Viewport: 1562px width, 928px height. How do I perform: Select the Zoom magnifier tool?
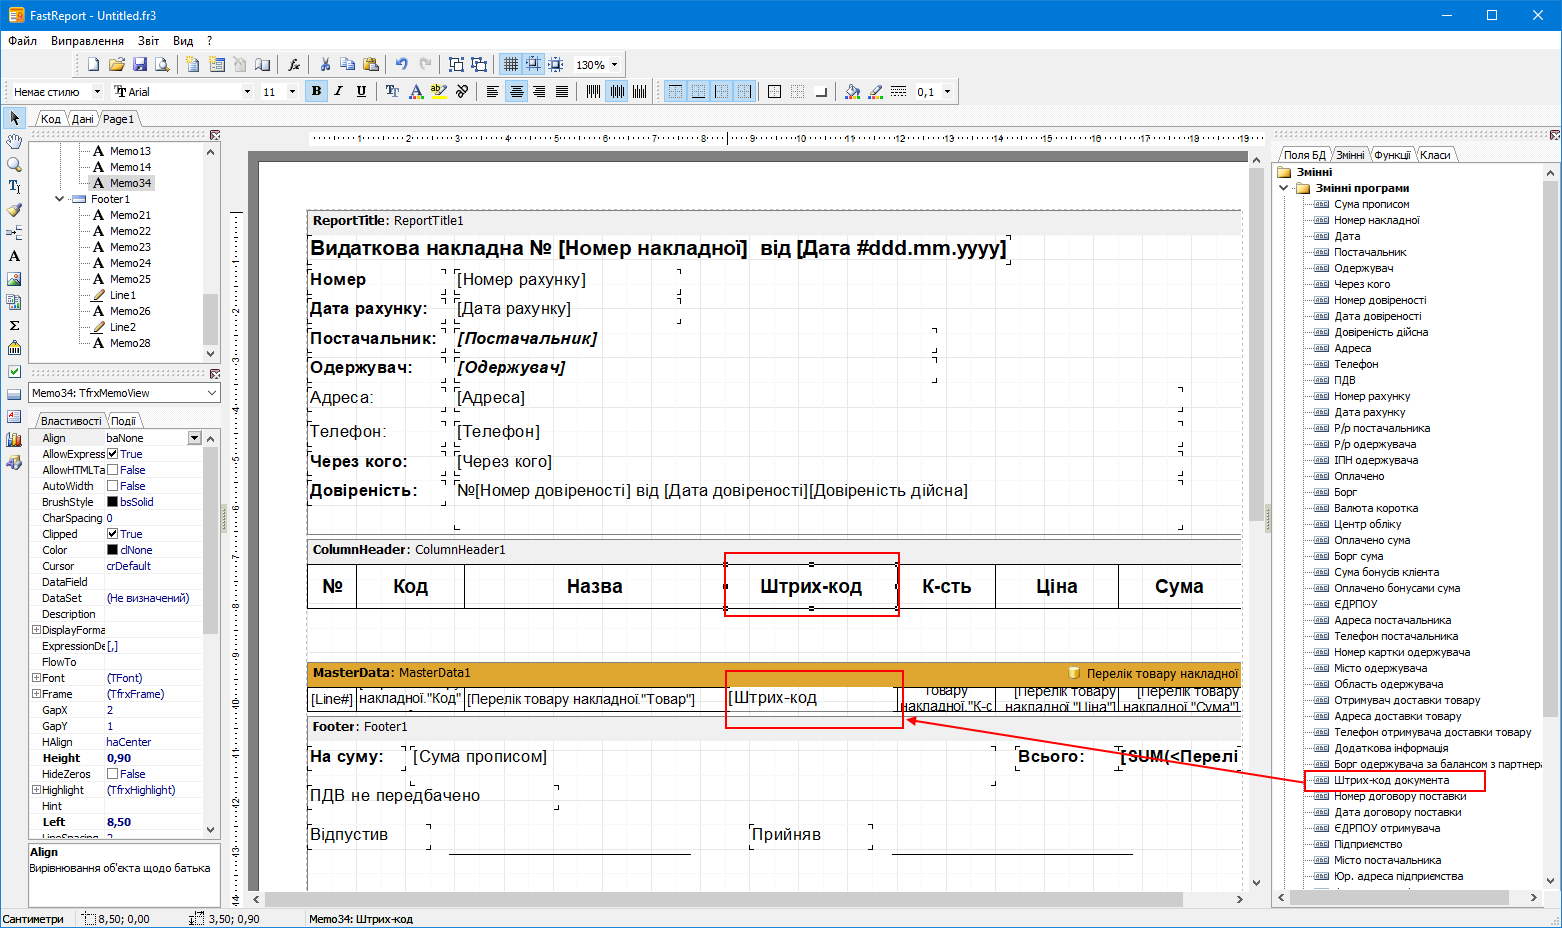coord(14,164)
